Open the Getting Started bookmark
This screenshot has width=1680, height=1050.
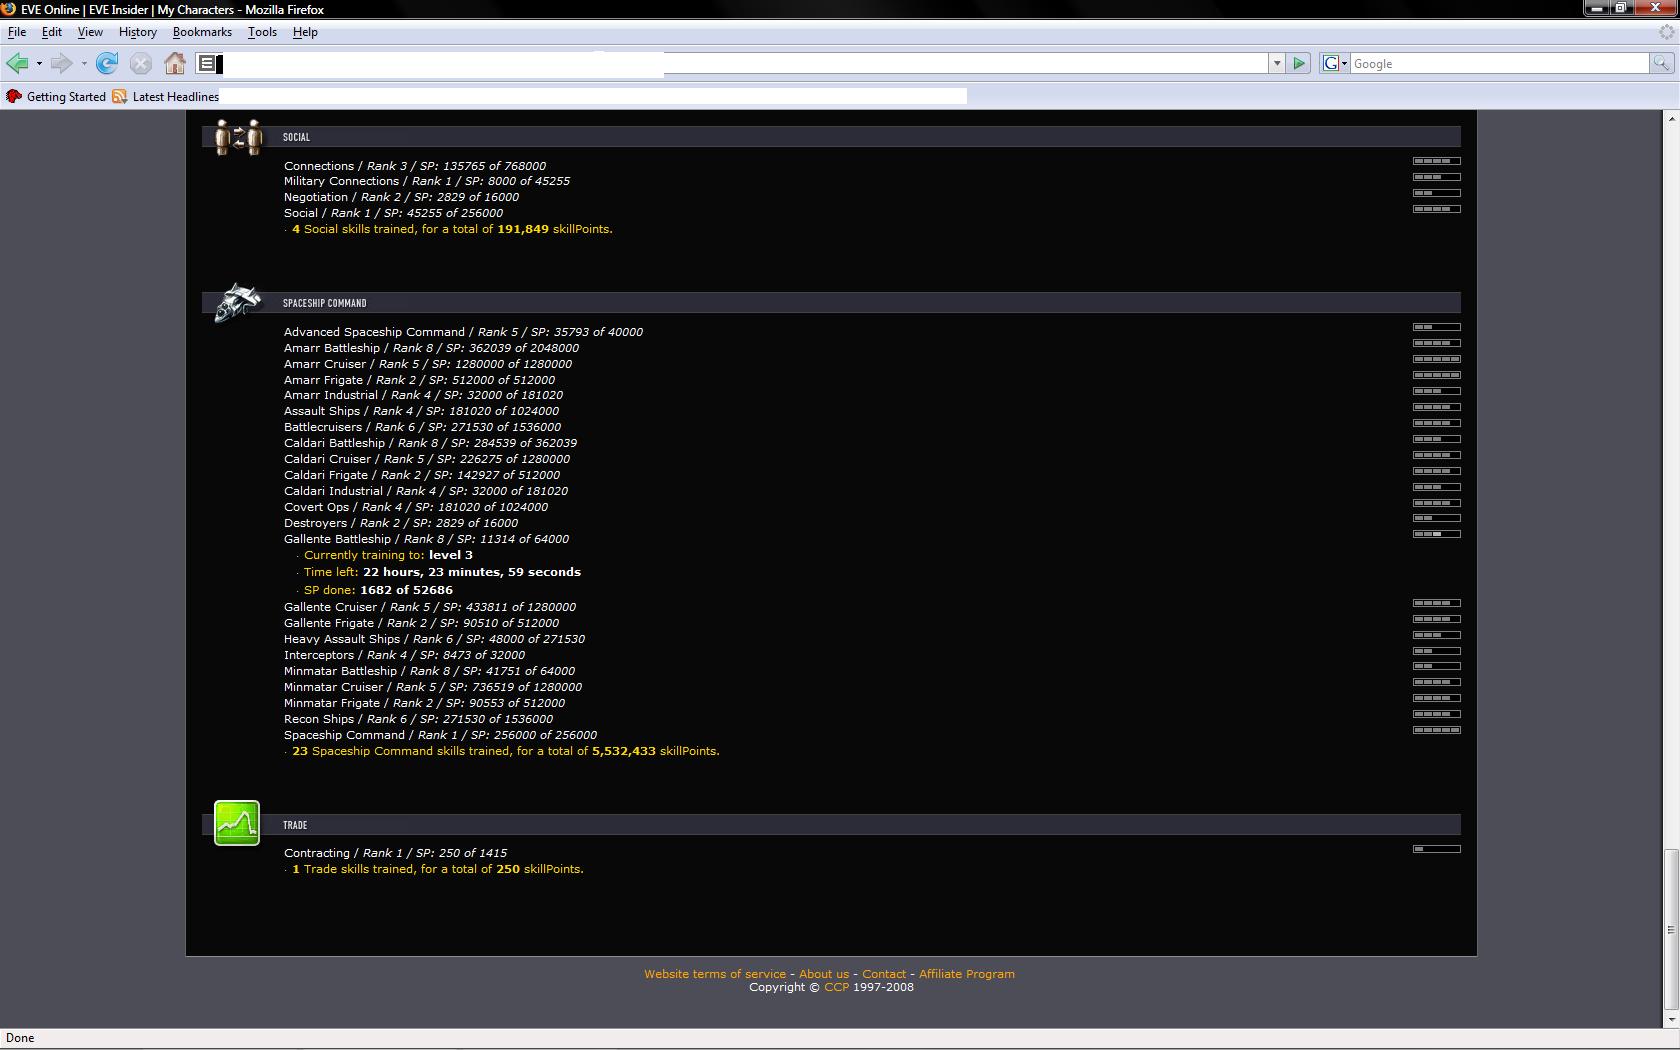66,97
